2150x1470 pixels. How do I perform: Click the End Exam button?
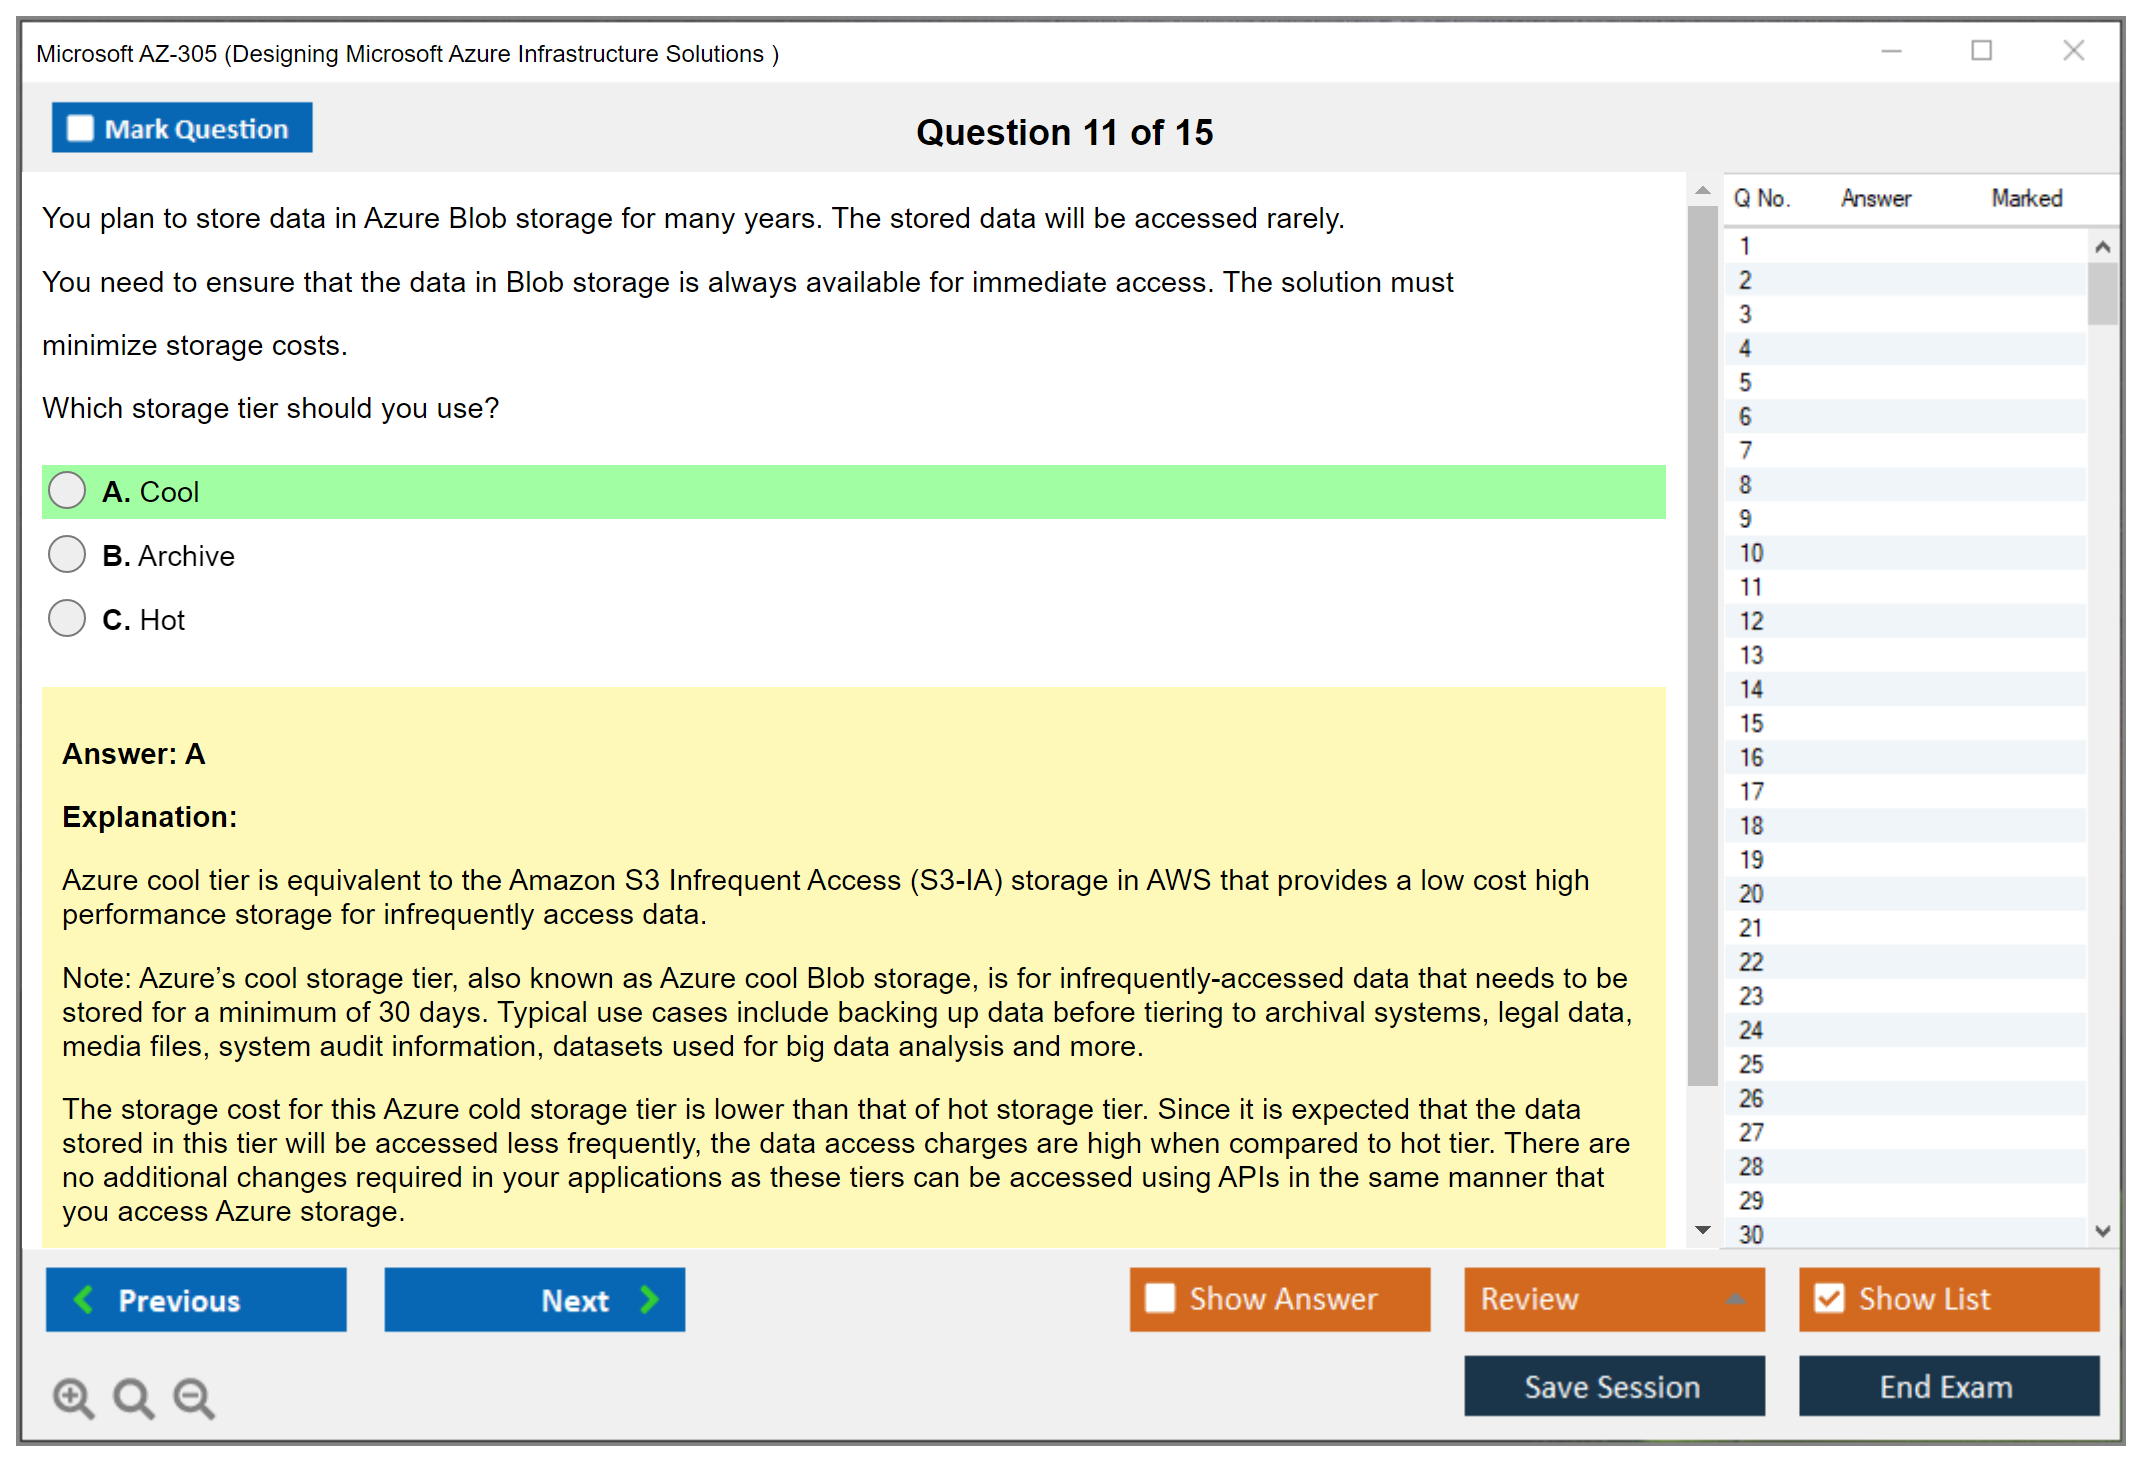(x=1947, y=1386)
